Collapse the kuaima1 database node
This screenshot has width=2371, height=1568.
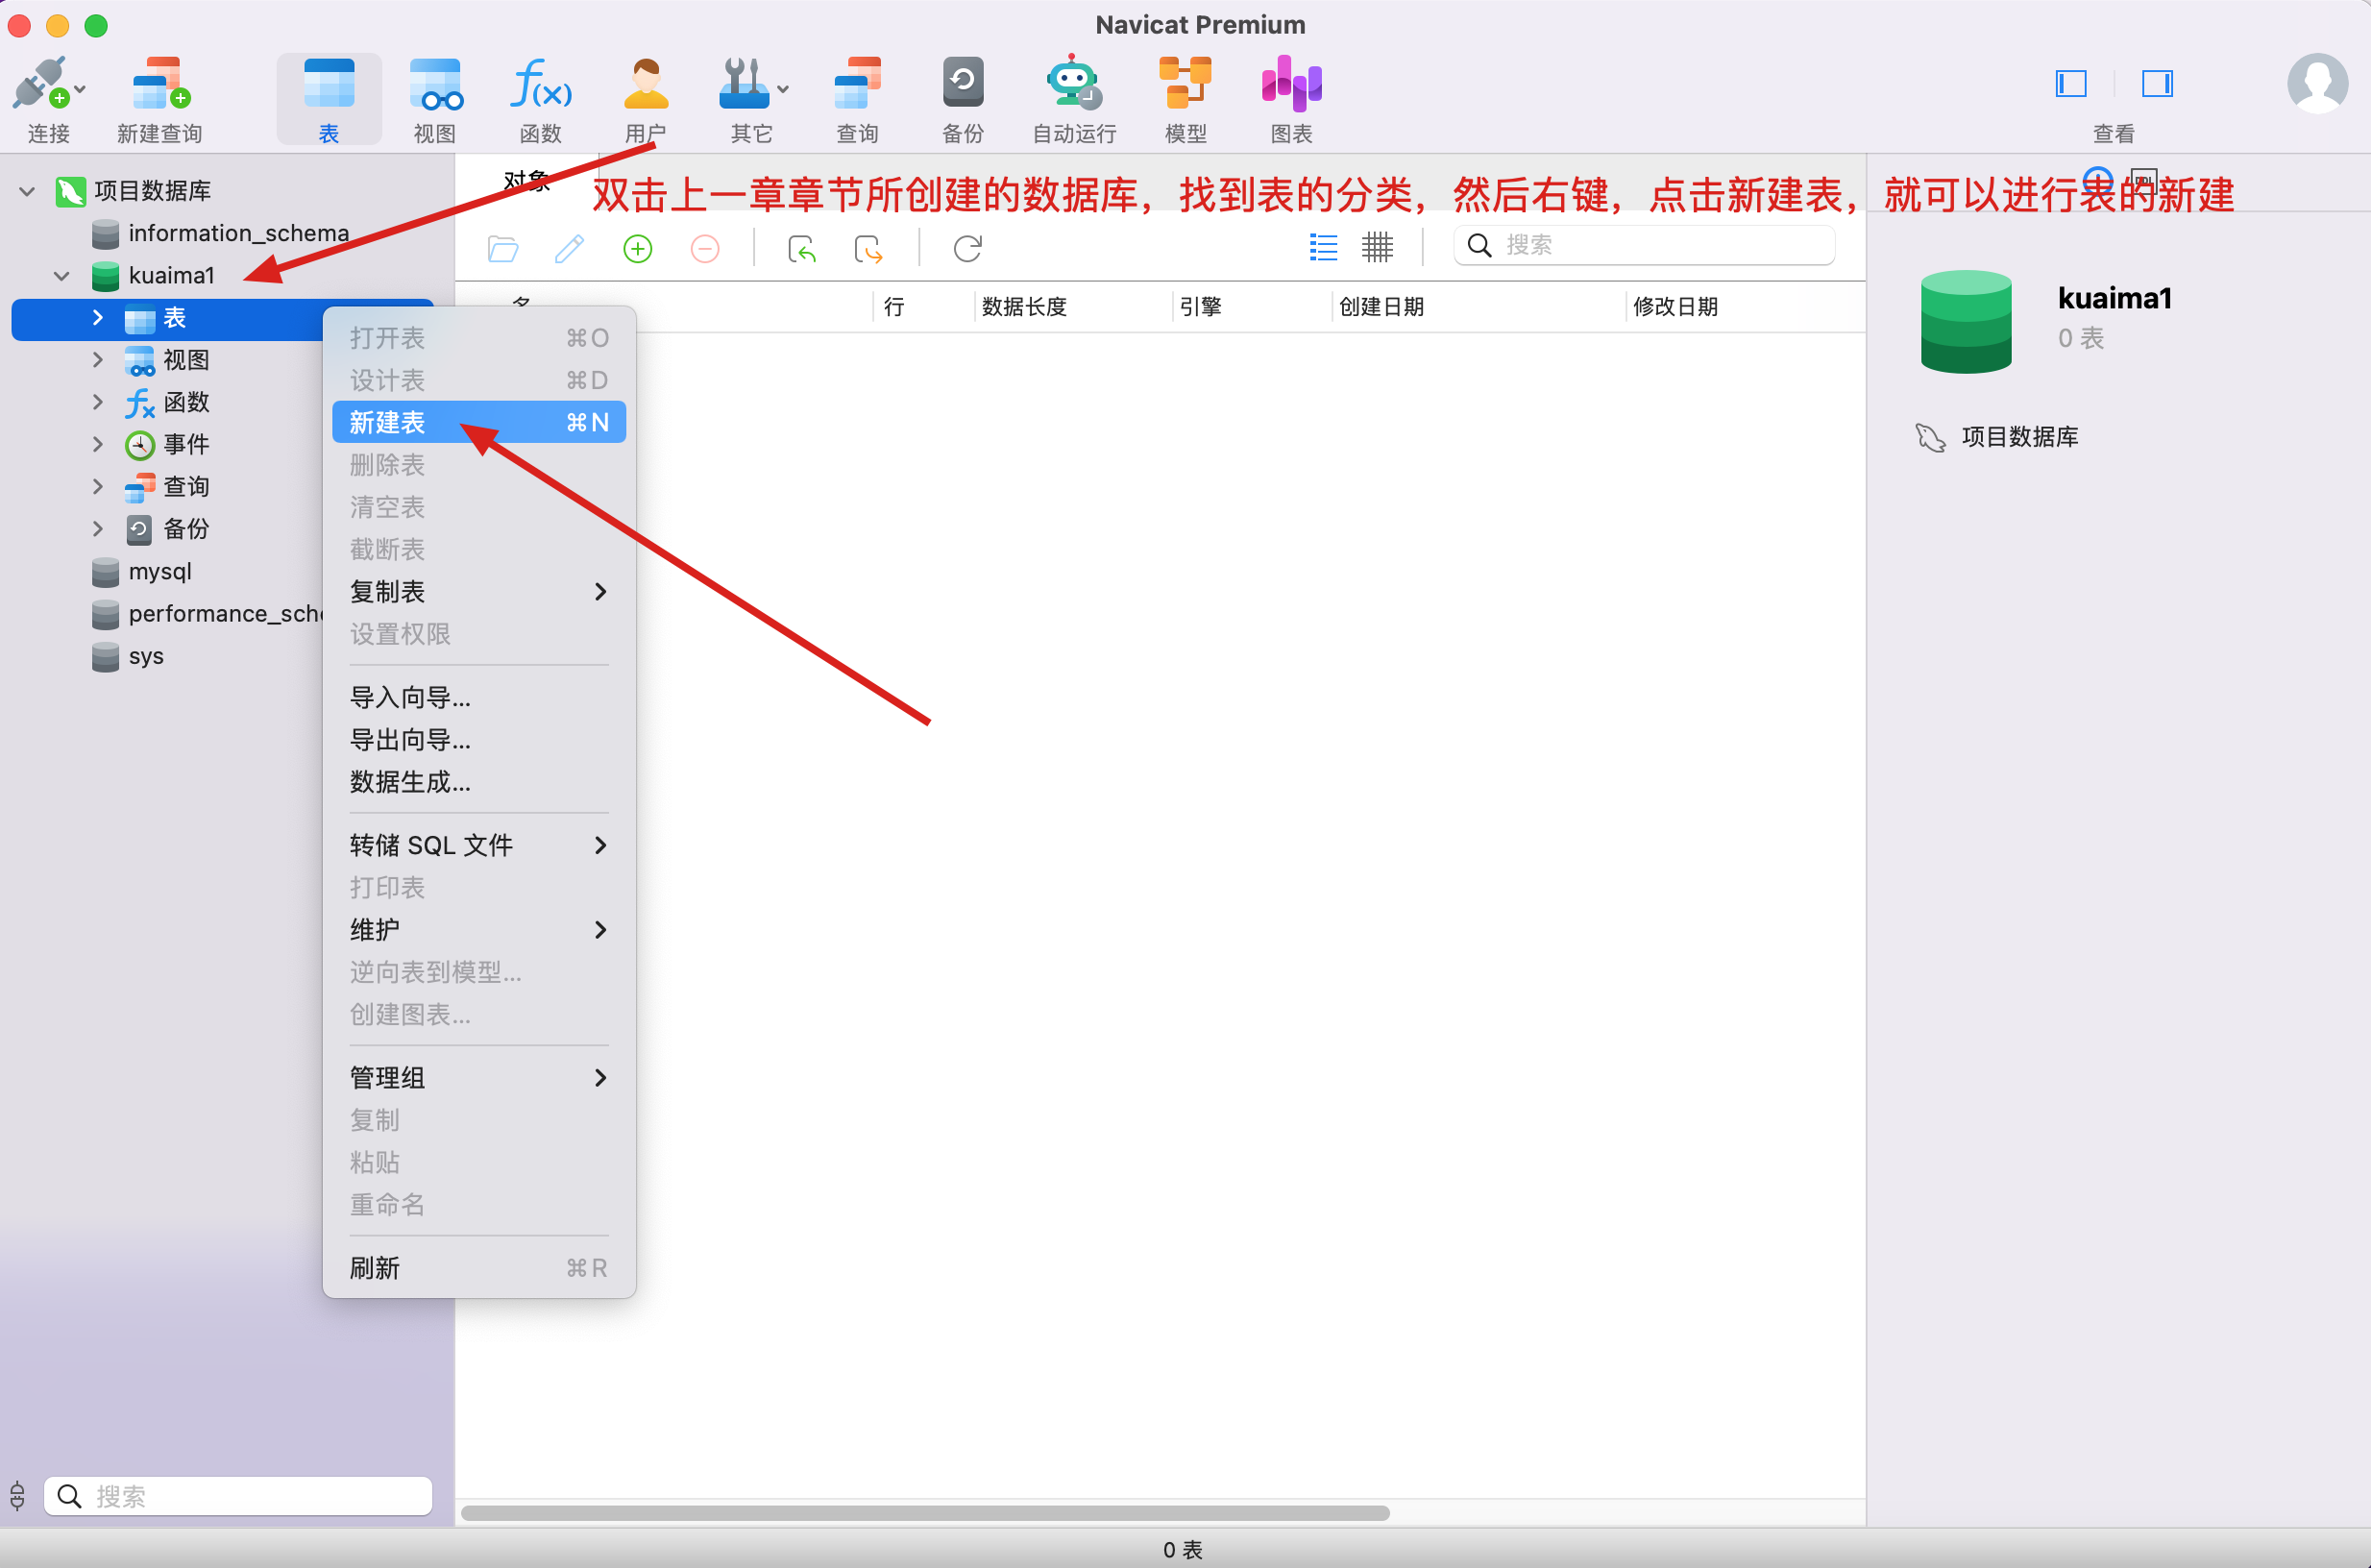(62, 275)
